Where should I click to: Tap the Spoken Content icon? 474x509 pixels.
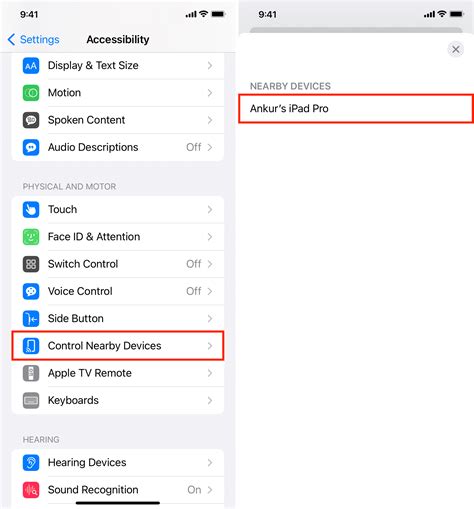click(31, 120)
